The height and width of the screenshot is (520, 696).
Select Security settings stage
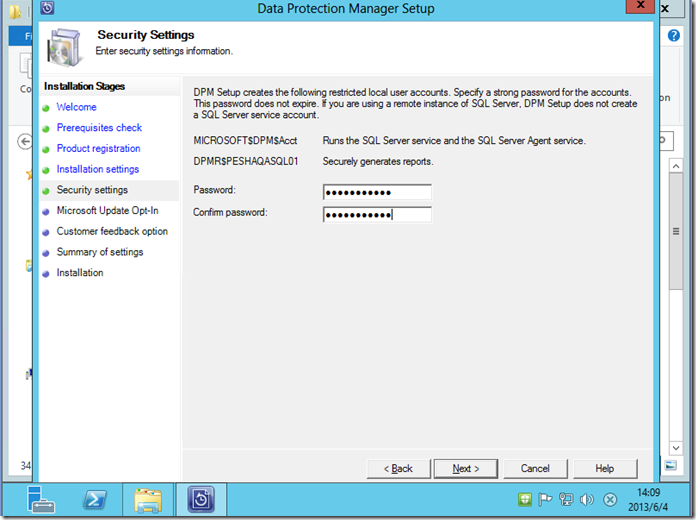[92, 190]
